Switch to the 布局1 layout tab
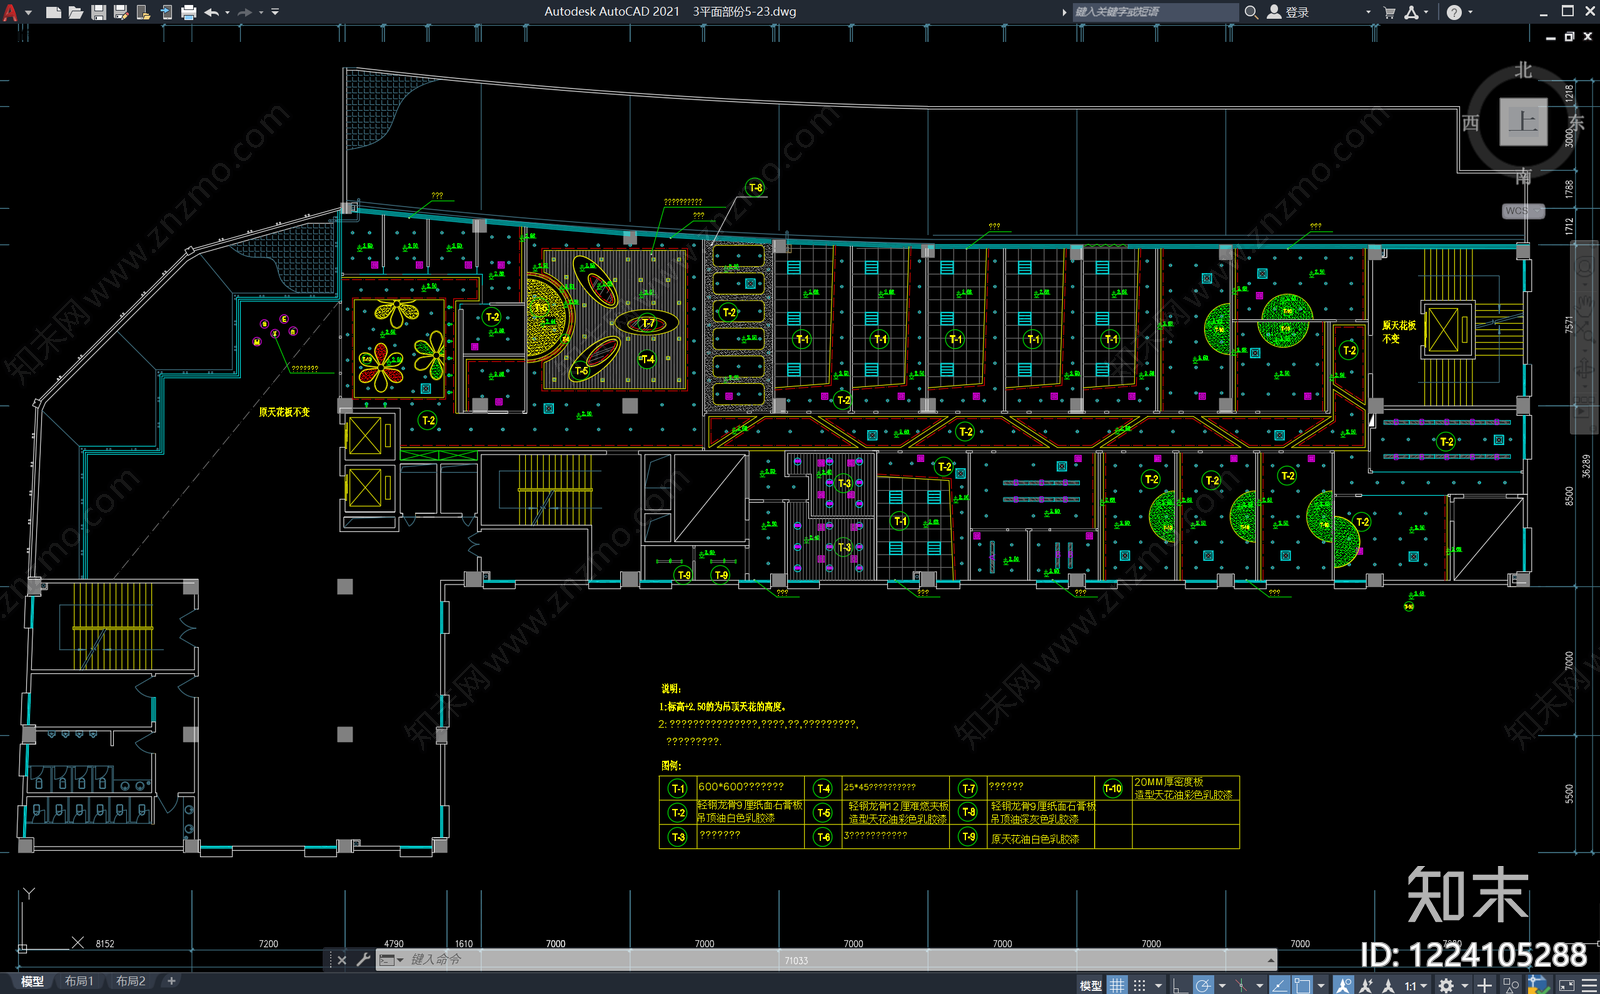This screenshot has width=1600, height=994. tap(79, 981)
